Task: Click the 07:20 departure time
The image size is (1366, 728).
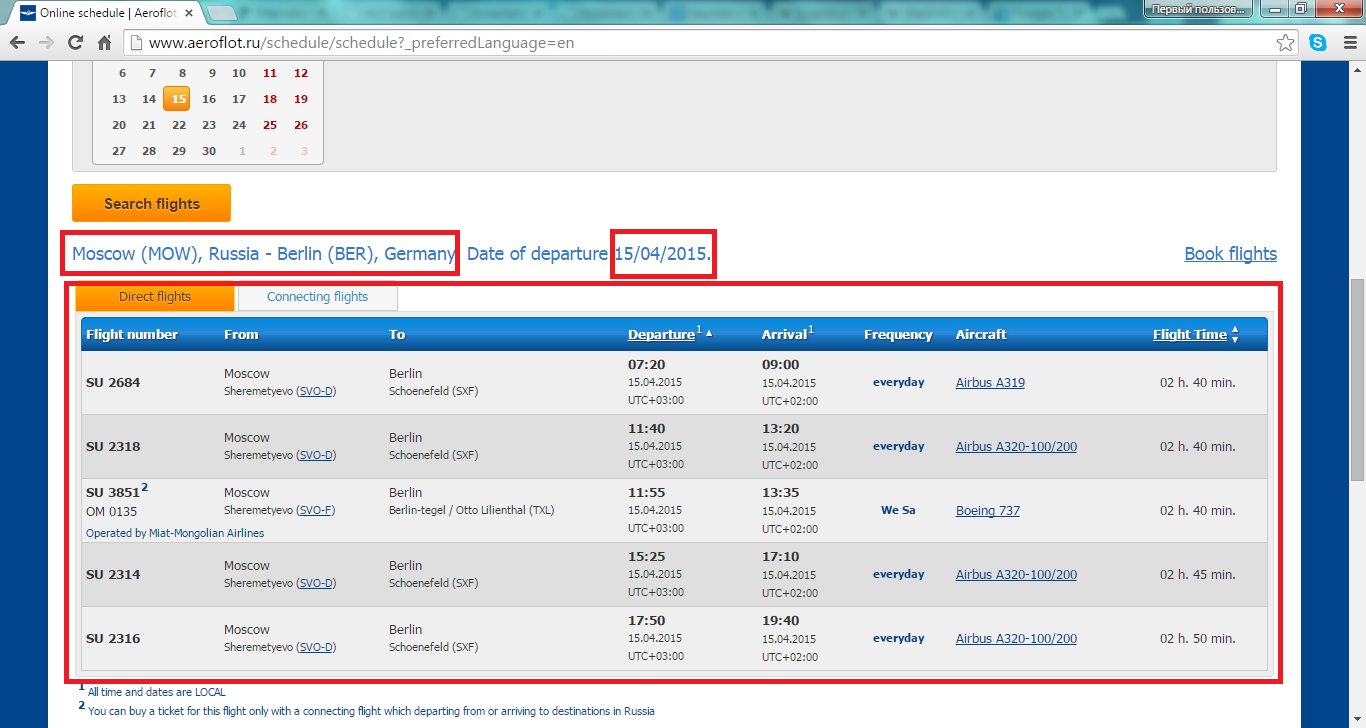Action: (646, 365)
